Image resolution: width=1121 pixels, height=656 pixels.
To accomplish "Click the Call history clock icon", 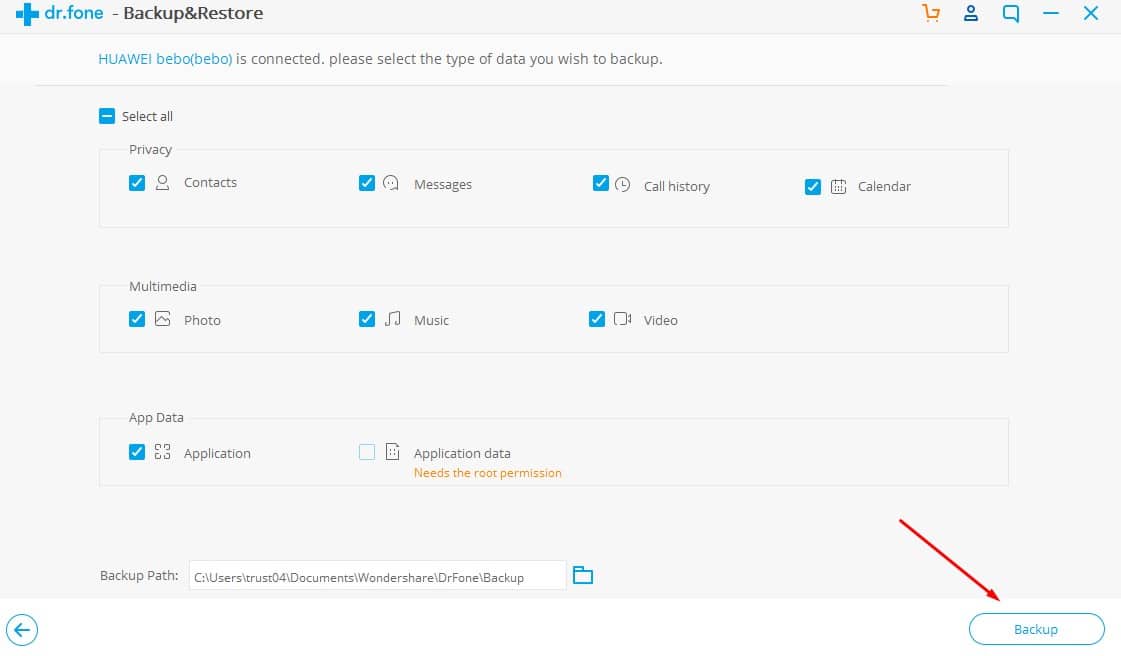I will [x=622, y=185].
